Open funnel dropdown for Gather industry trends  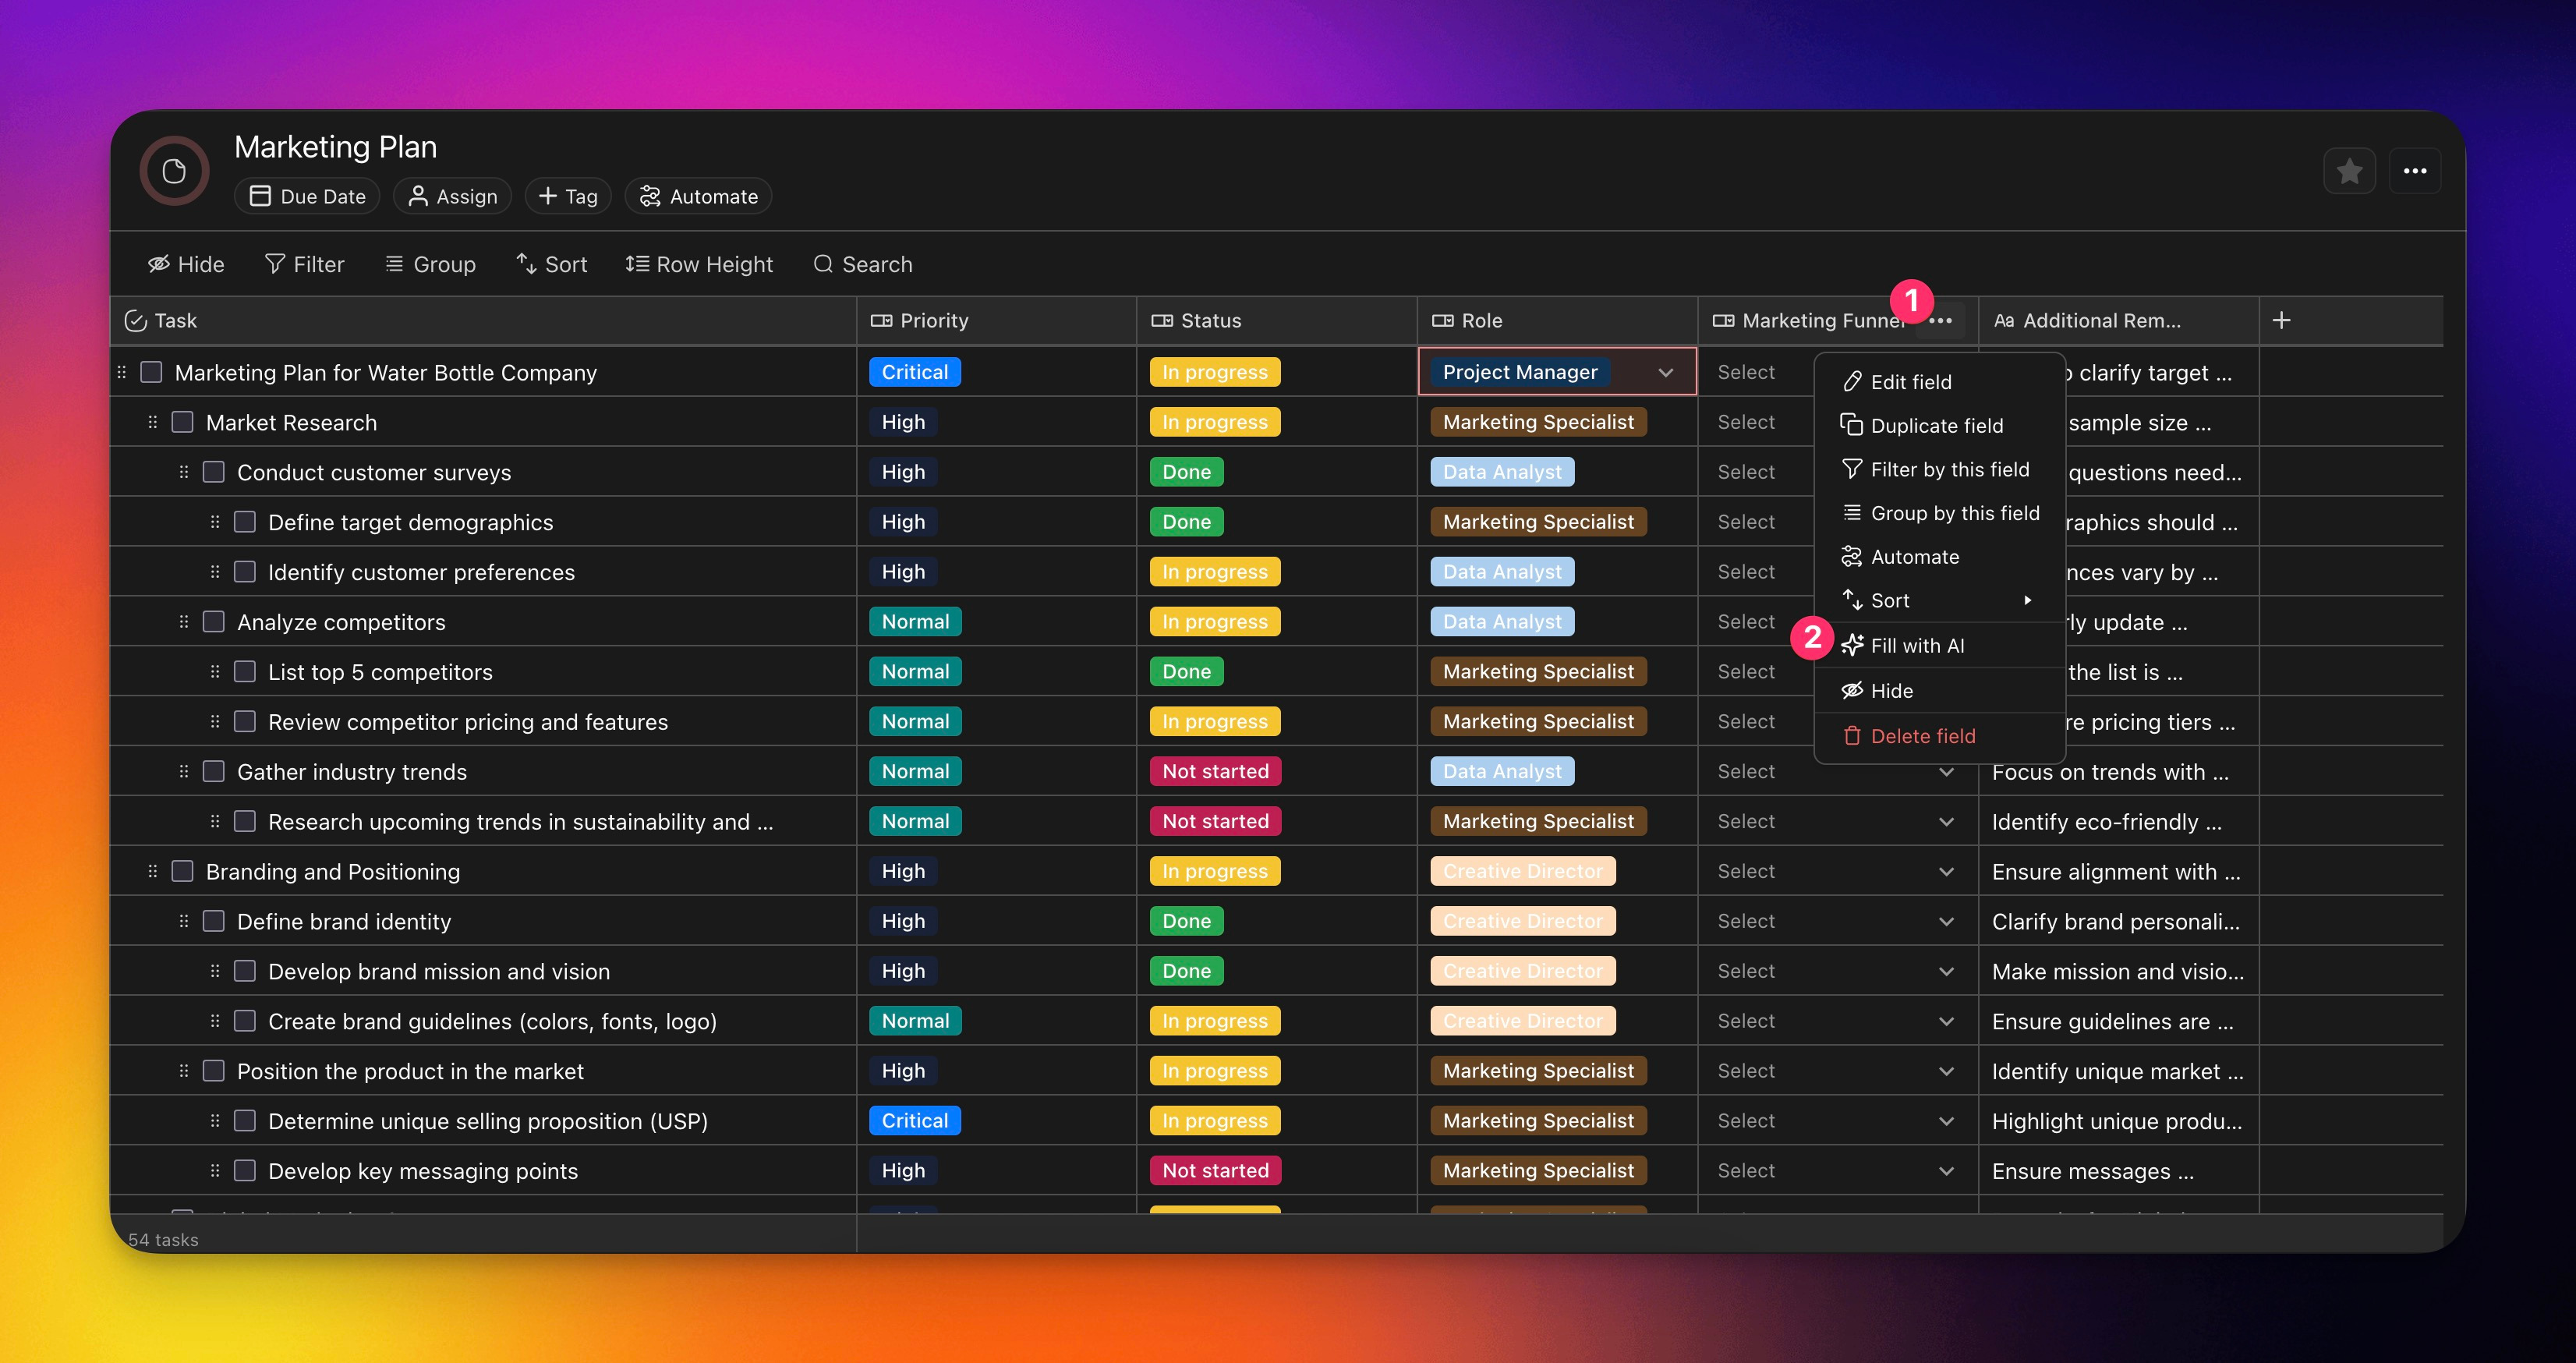1946,772
